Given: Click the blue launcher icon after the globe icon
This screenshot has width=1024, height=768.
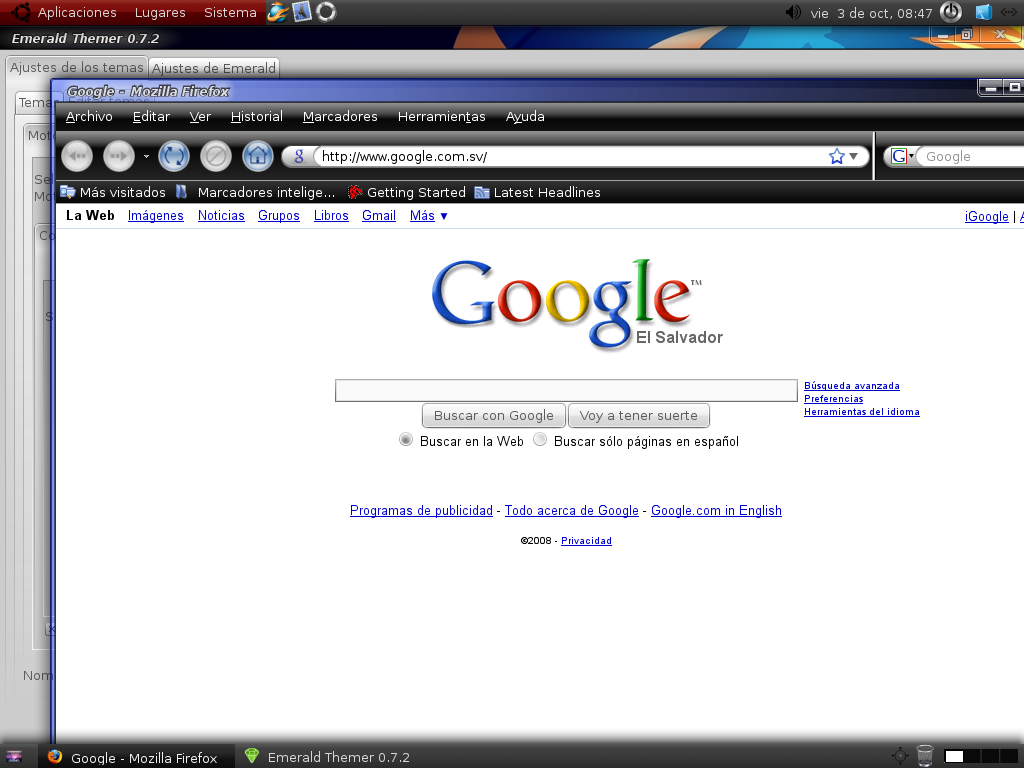Looking at the screenshot, I should pyautogui.click(x=302, y=12).
